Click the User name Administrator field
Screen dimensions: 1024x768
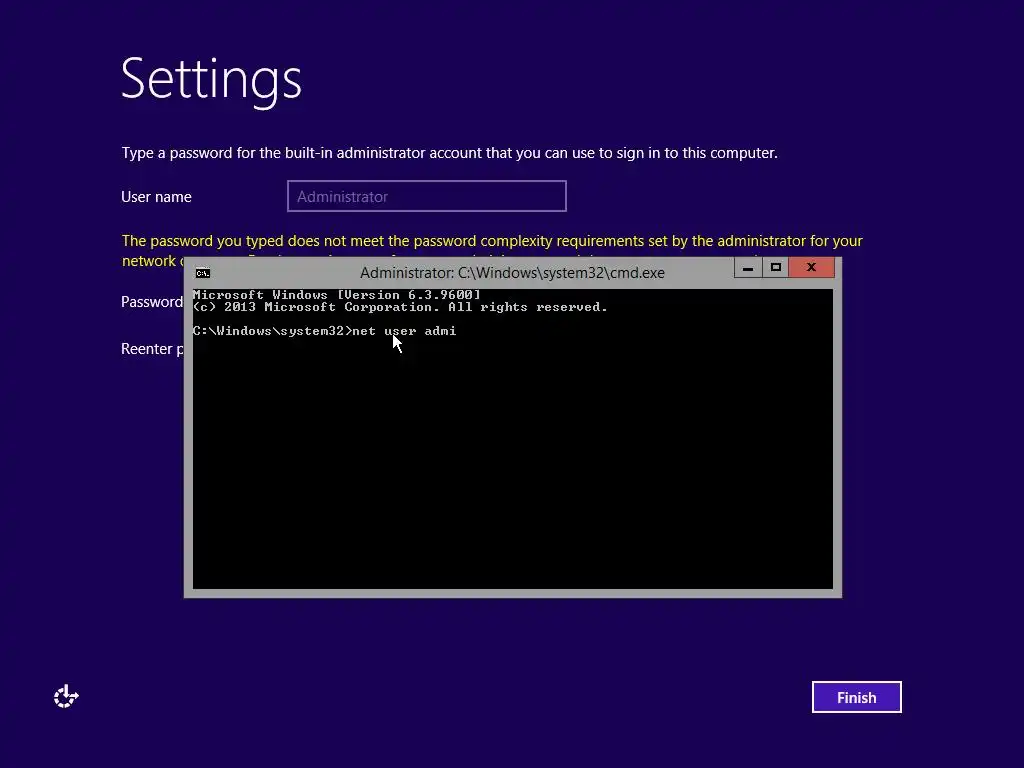pyautogui.click(x=426, y=196)
